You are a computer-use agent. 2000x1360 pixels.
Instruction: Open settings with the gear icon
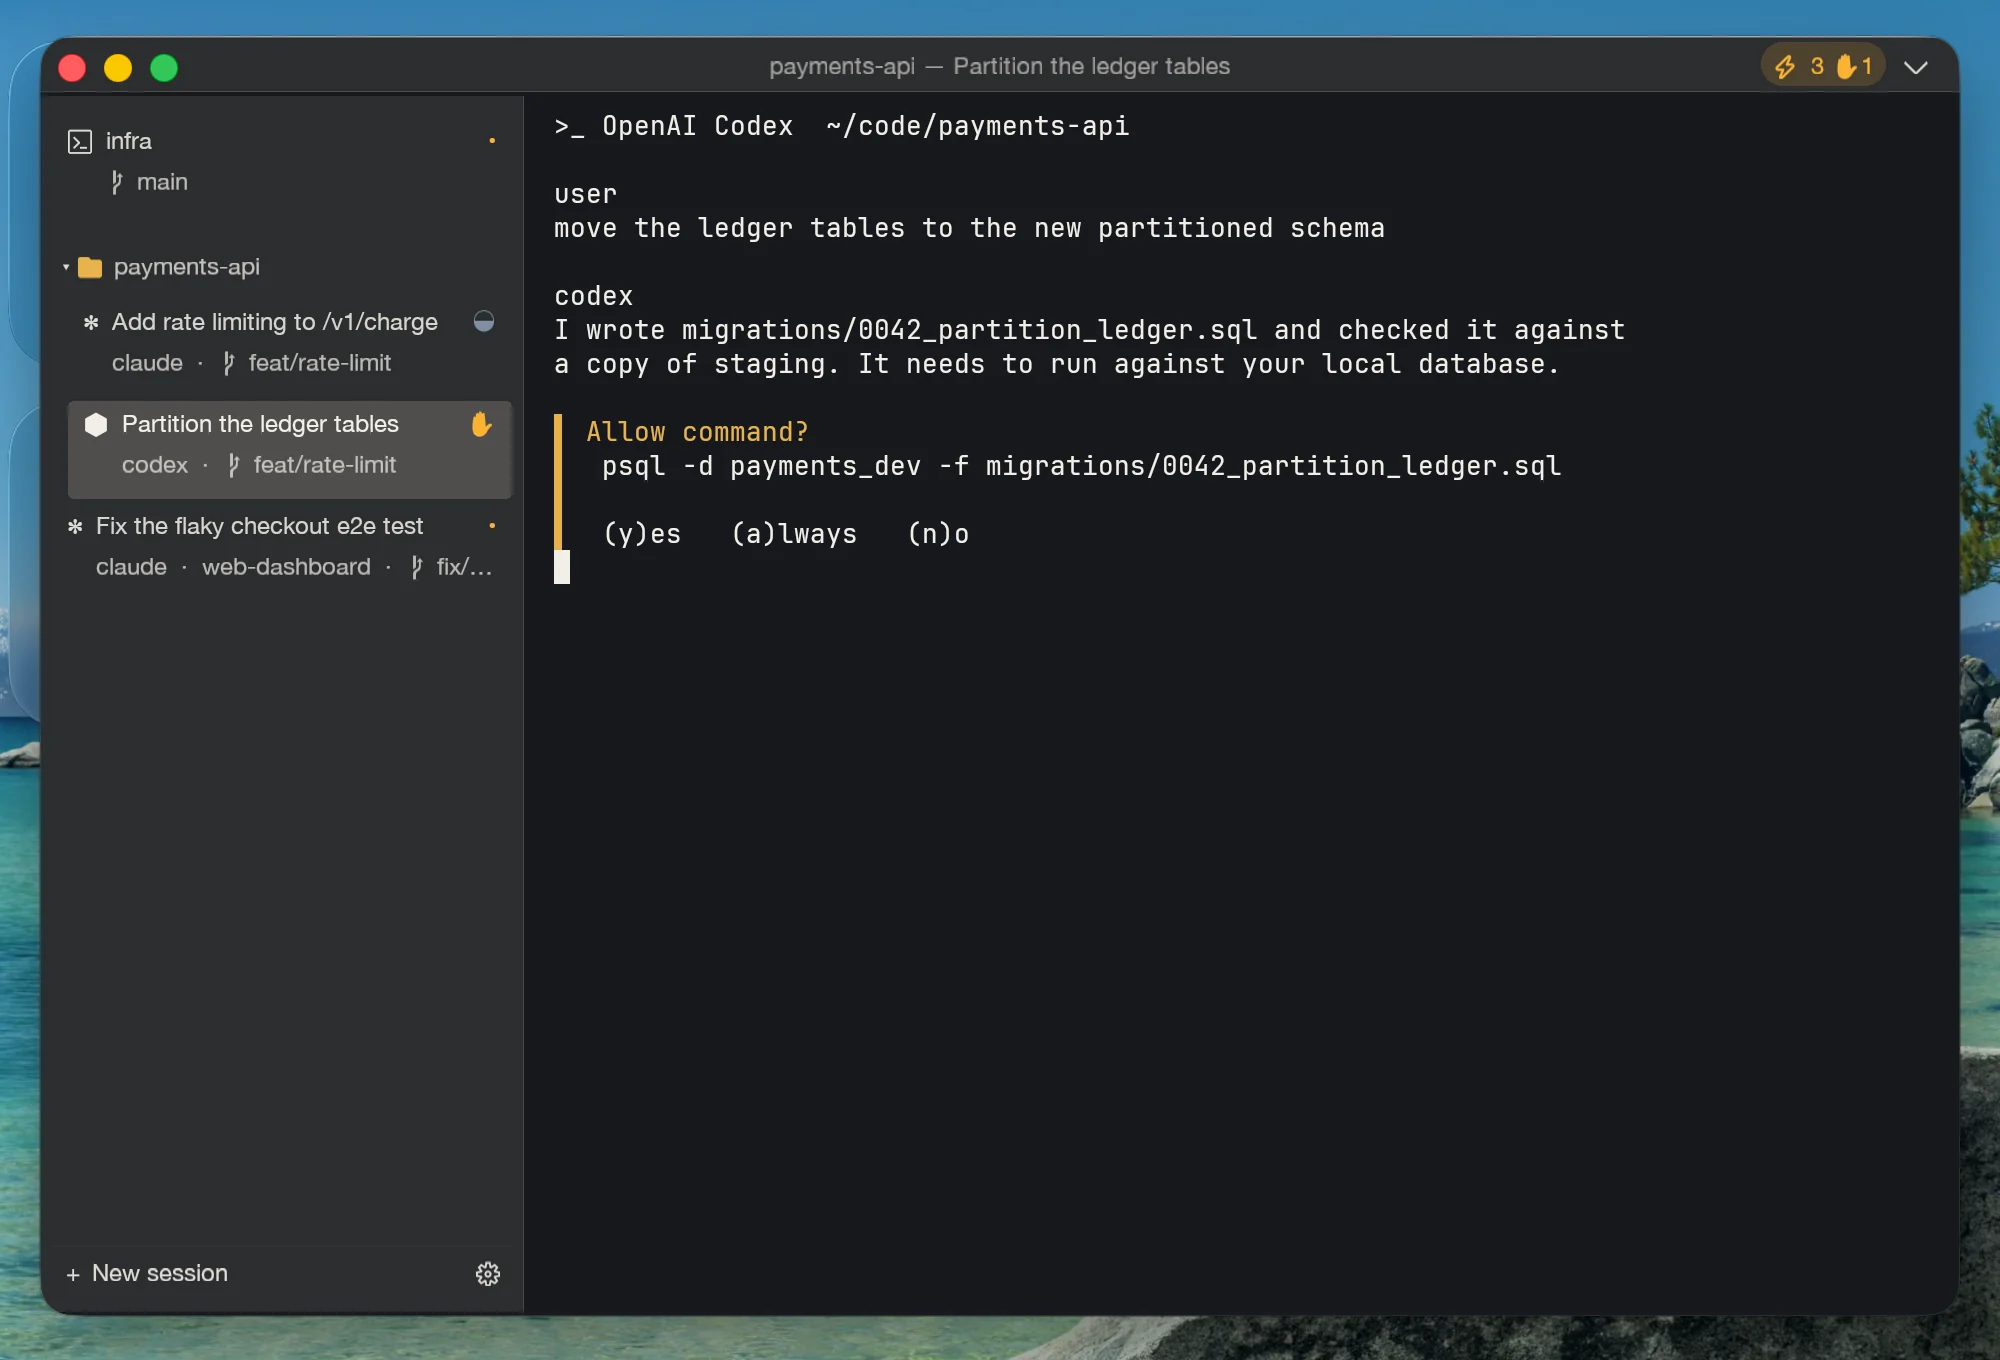pos(488,1273)
